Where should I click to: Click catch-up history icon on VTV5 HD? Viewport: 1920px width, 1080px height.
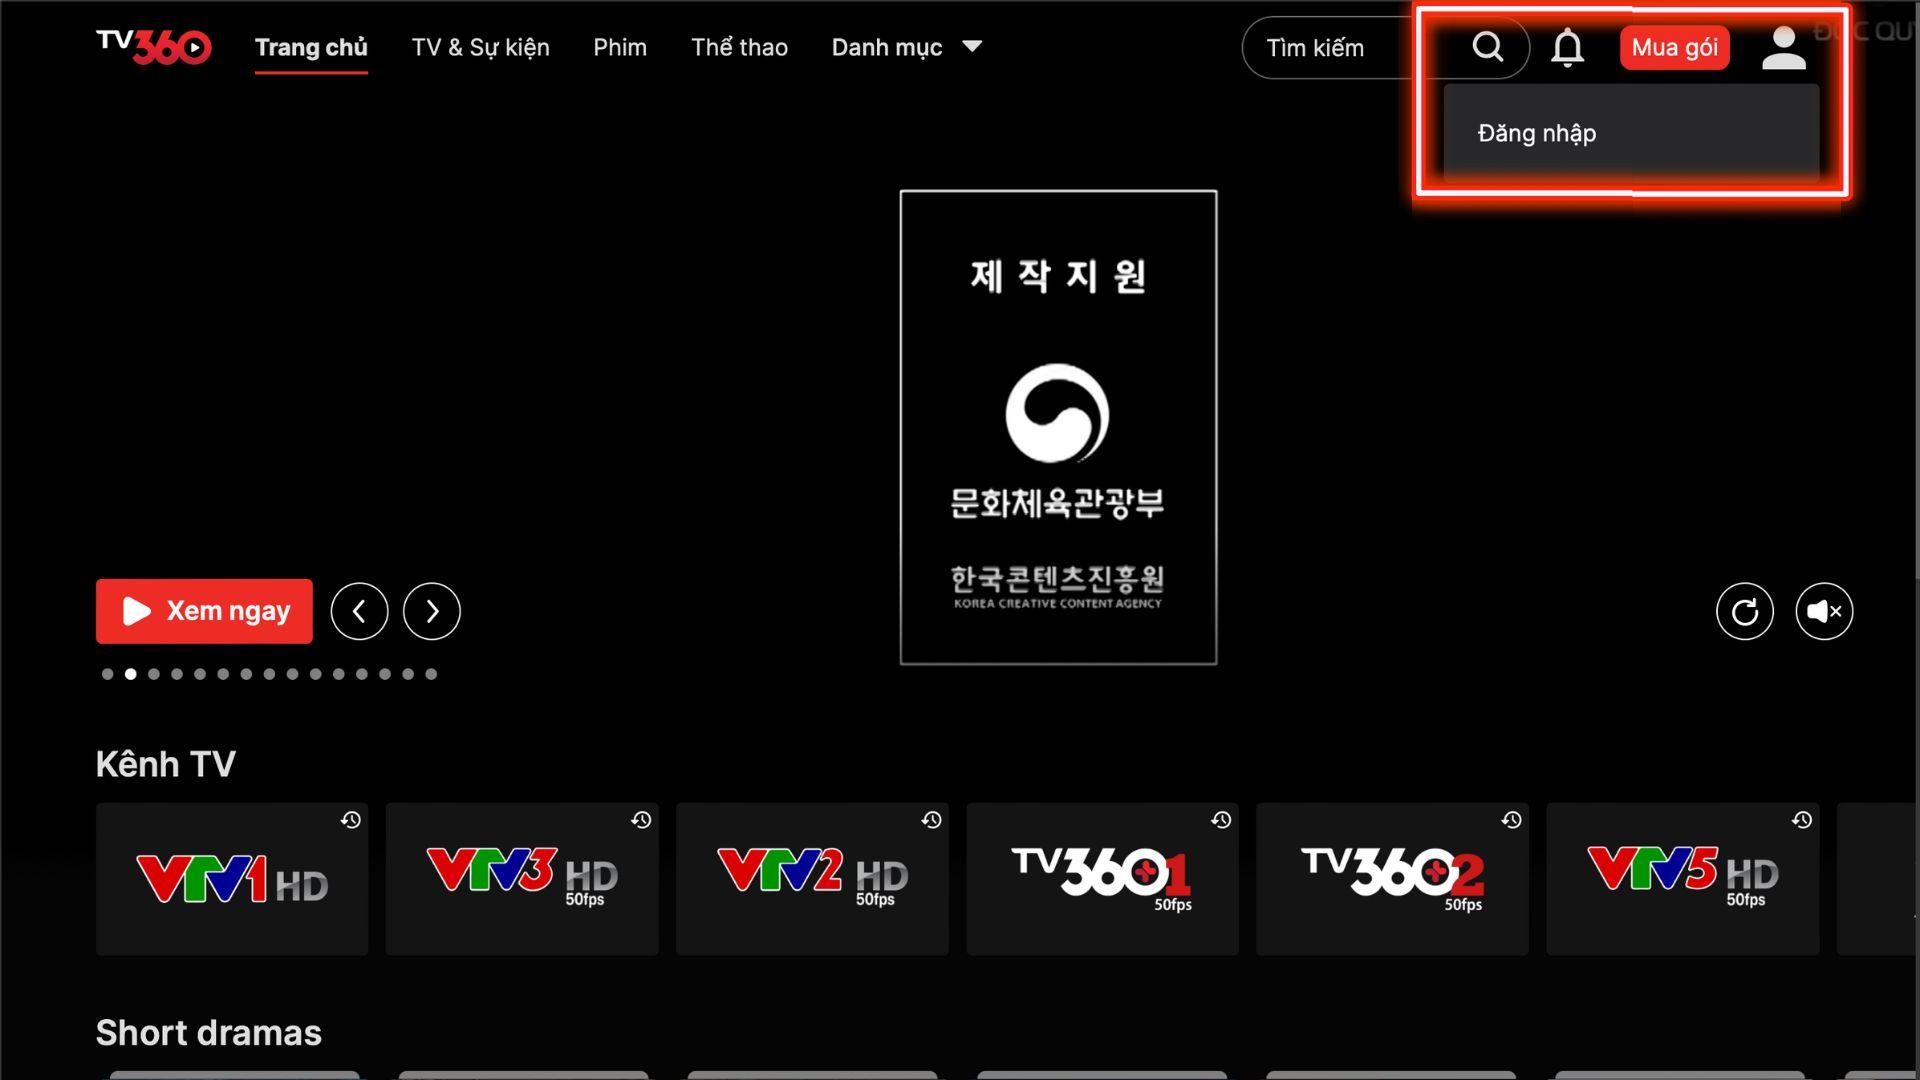(x=1801, y=820)
